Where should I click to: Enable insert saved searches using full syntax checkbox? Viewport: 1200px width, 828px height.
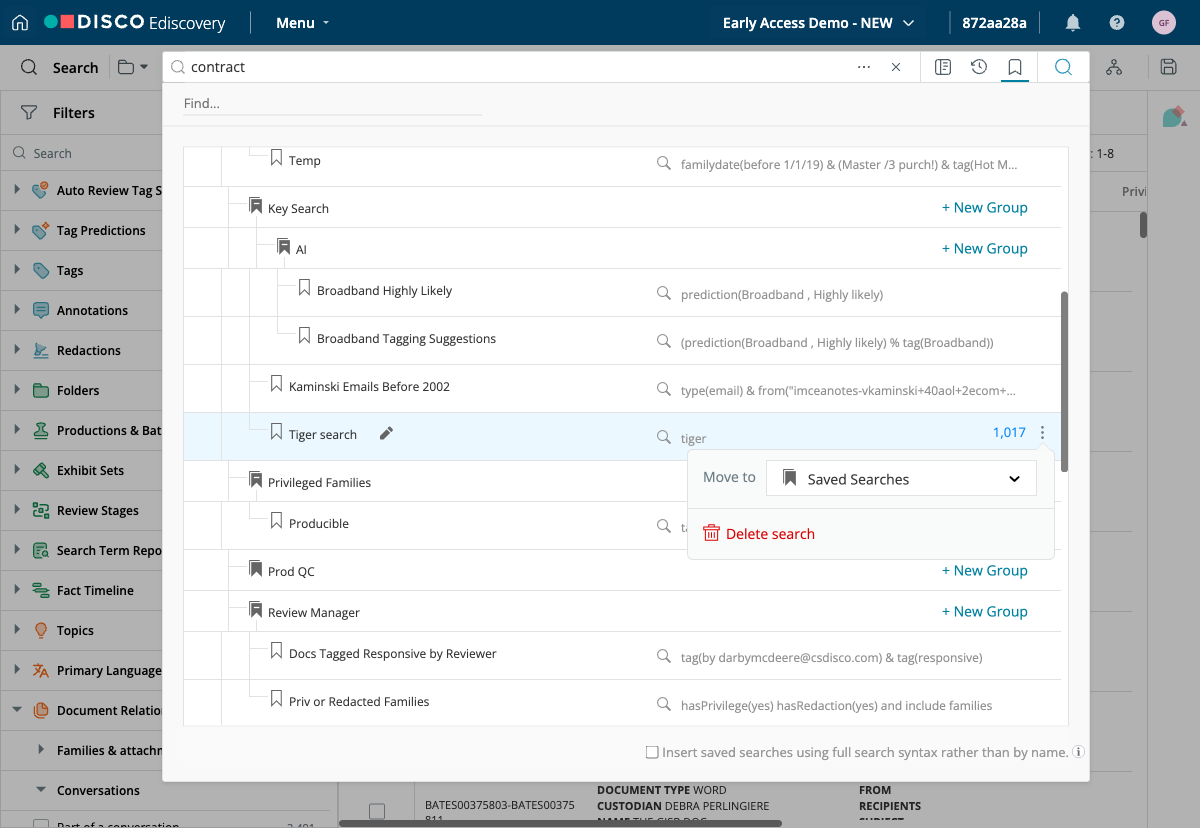(x=652, y=752)
